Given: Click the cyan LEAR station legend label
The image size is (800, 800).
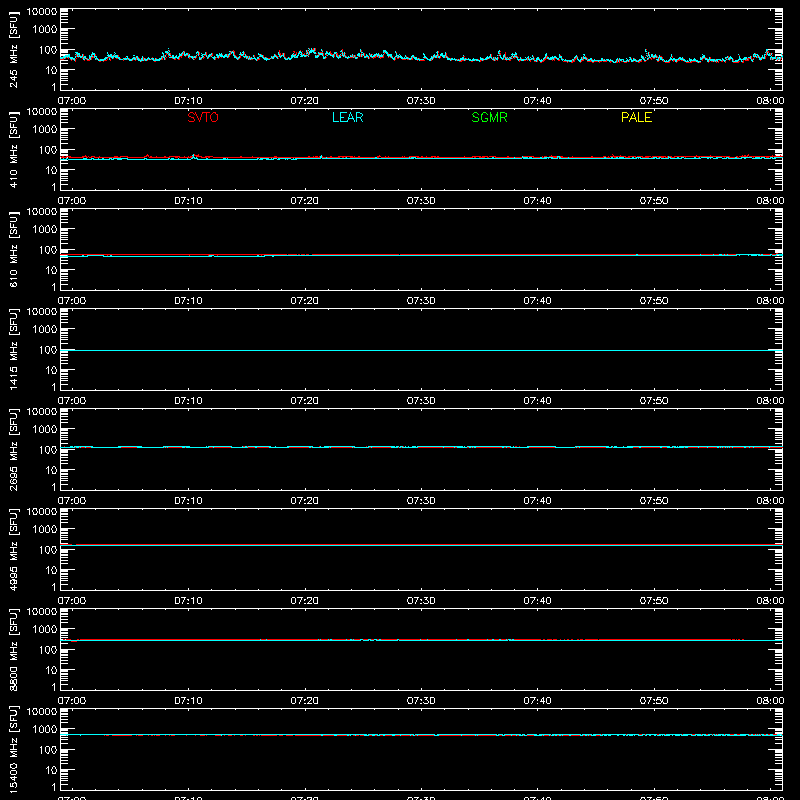Looking at the screenshot, I should pos(347,117).
